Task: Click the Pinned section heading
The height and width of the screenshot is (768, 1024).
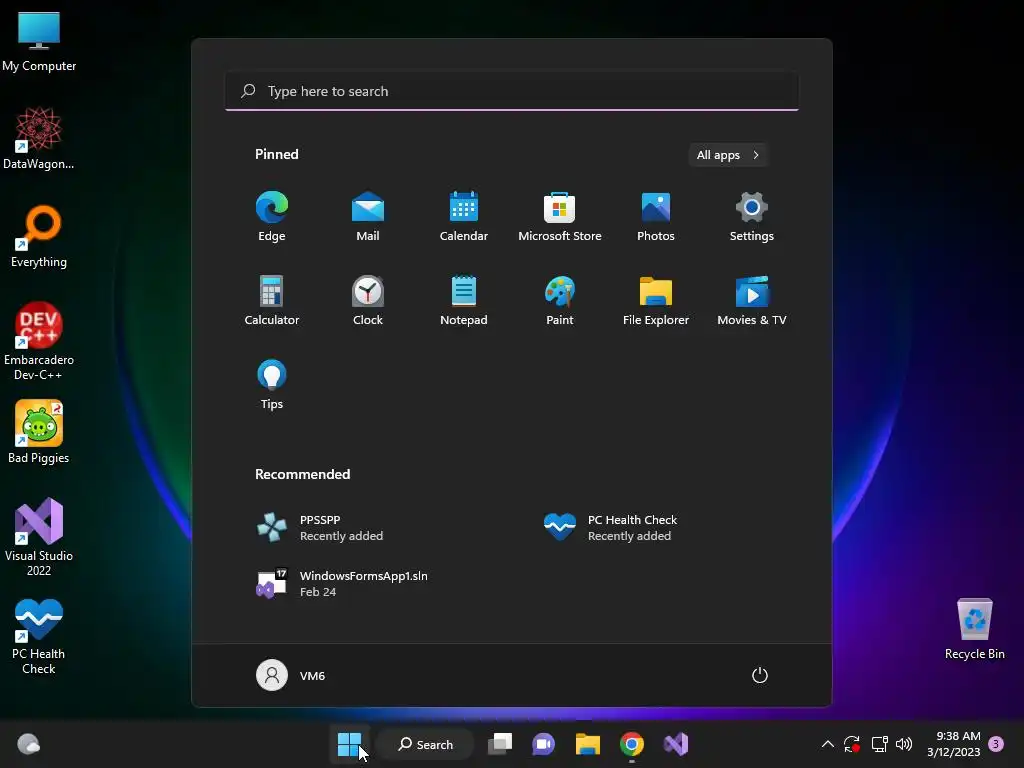Action: (x=276, y=154)
